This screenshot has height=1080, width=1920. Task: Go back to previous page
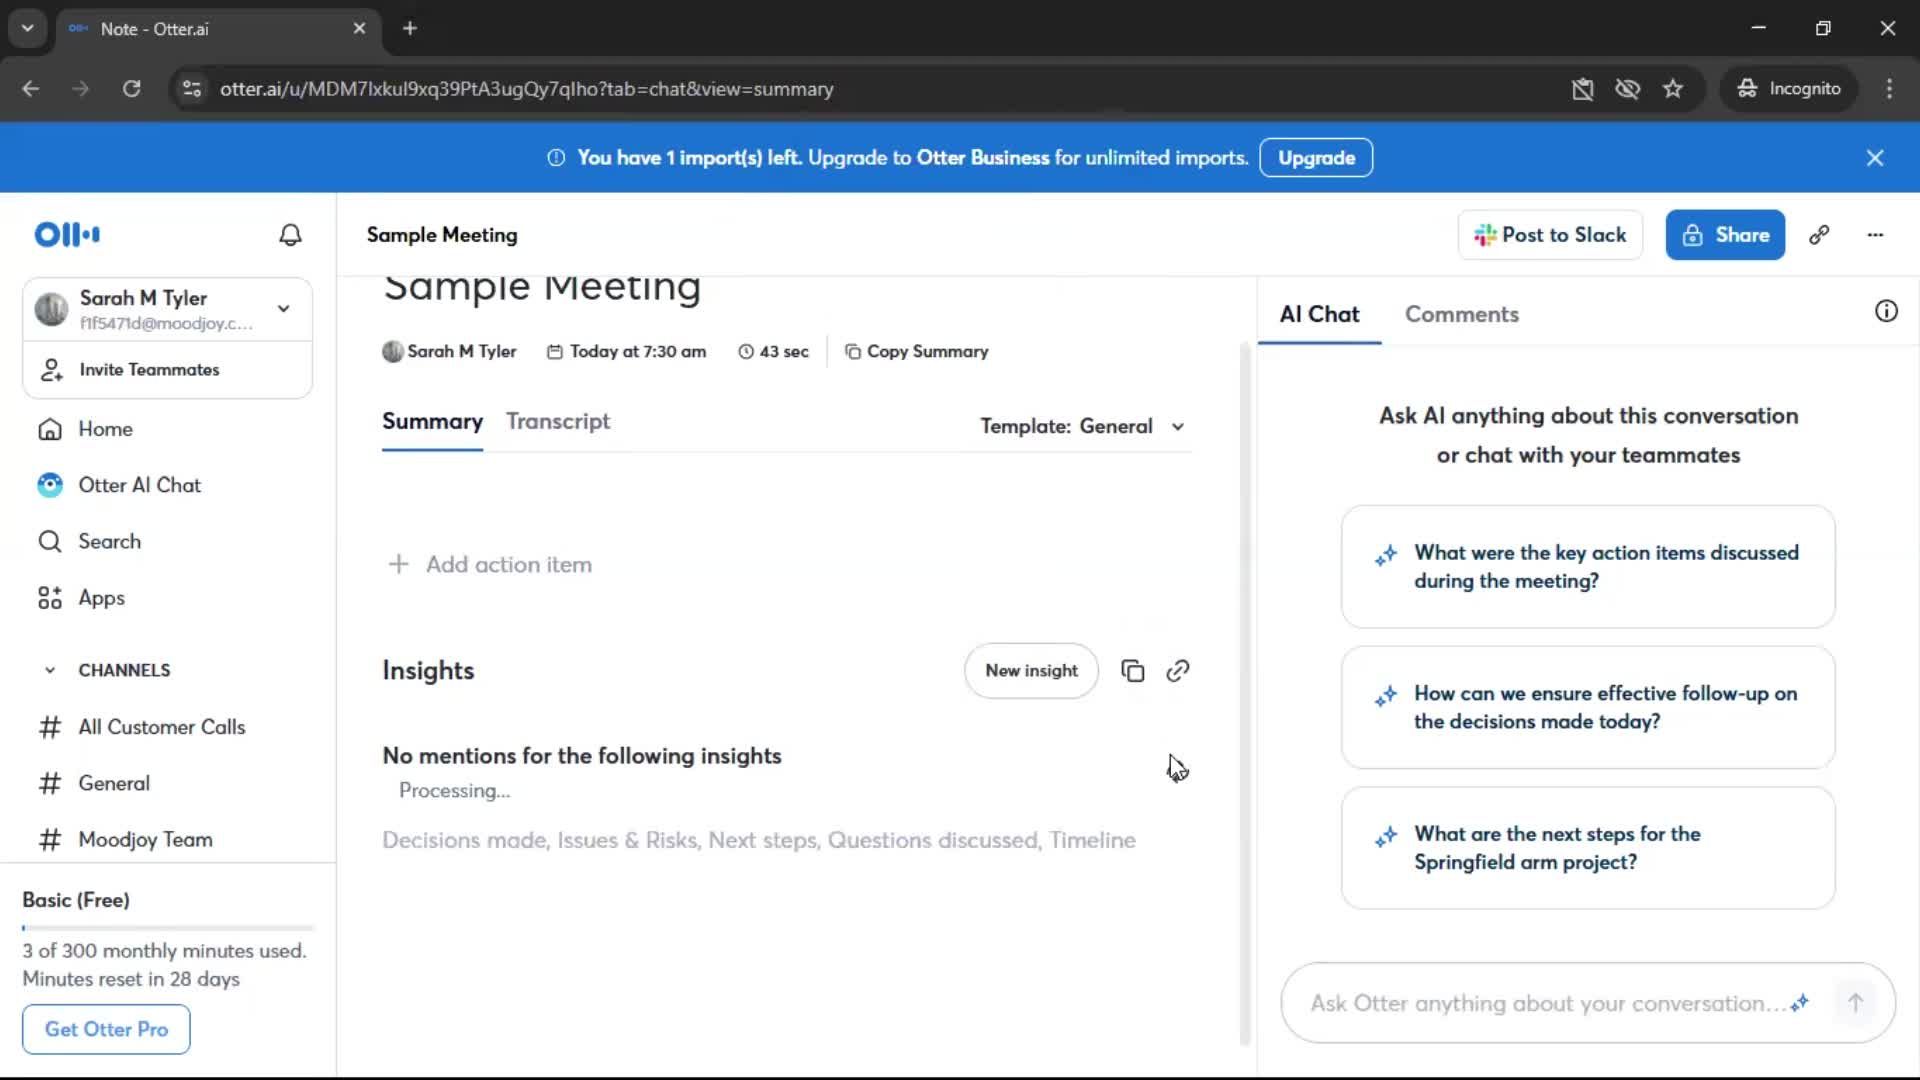tap(31, 89)
